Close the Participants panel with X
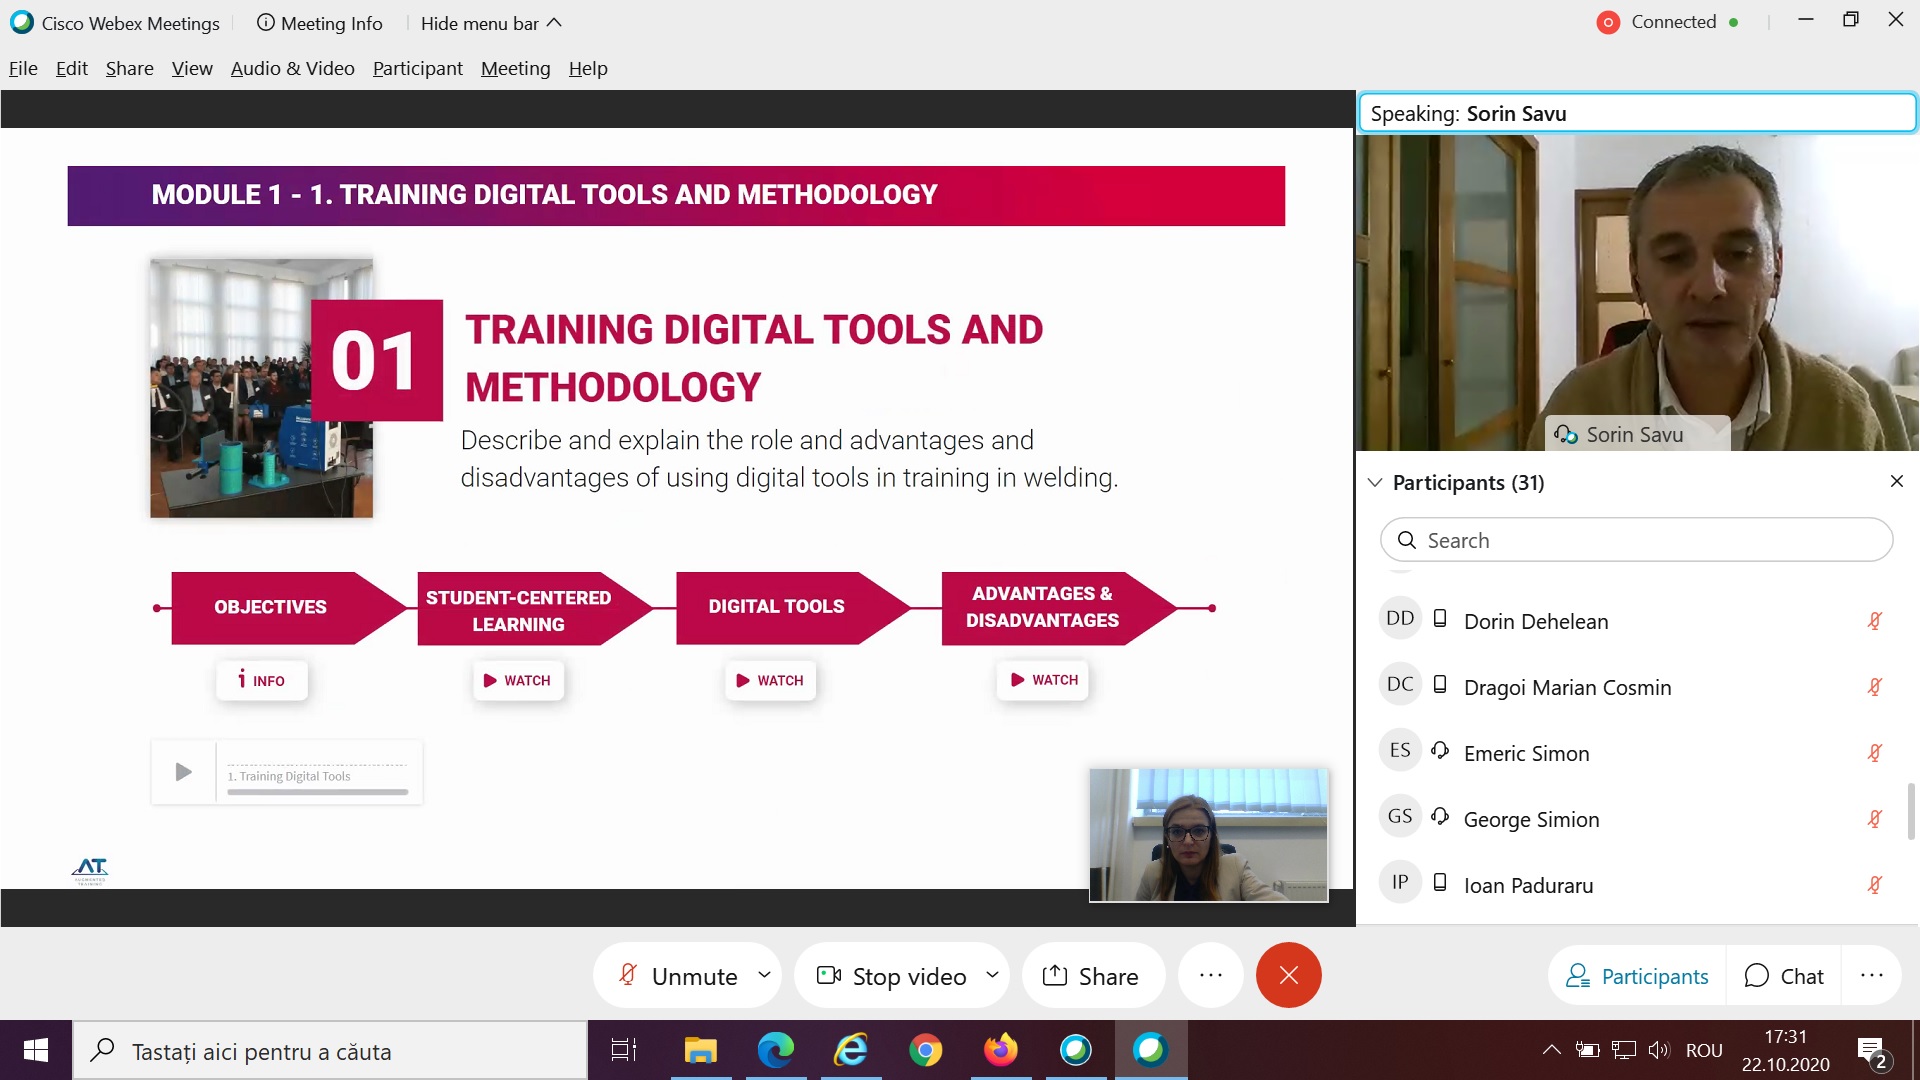Viewport: 1920px width, 1080px height. click(1896, 481)
